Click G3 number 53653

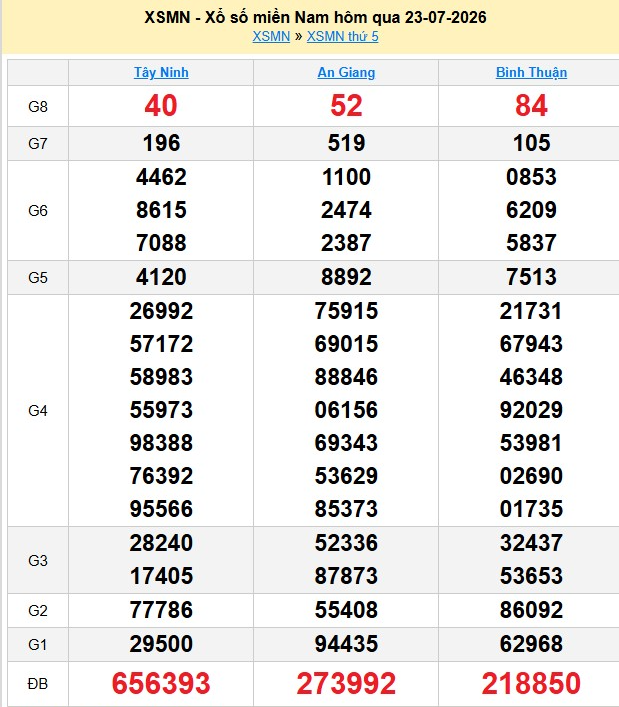532,576
